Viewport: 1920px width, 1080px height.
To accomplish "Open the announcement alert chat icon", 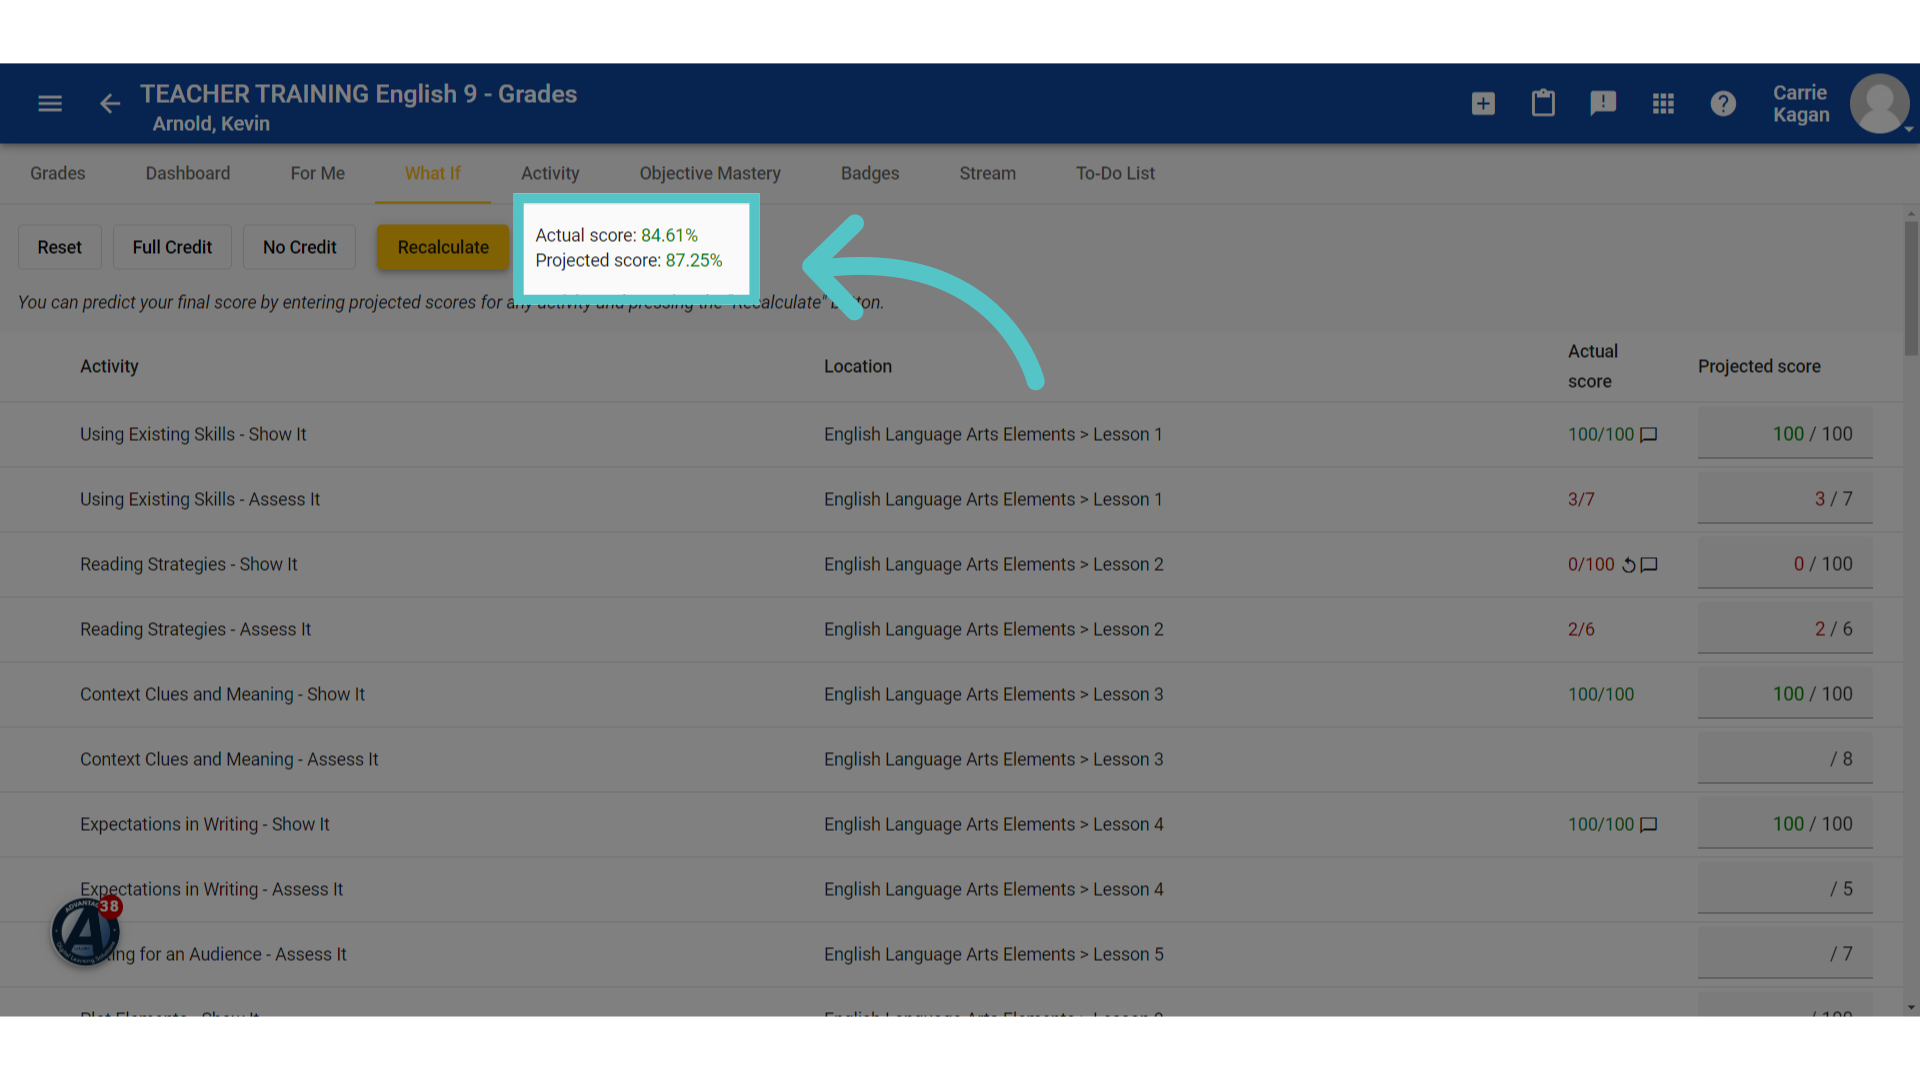I will tap(1603, 103).
